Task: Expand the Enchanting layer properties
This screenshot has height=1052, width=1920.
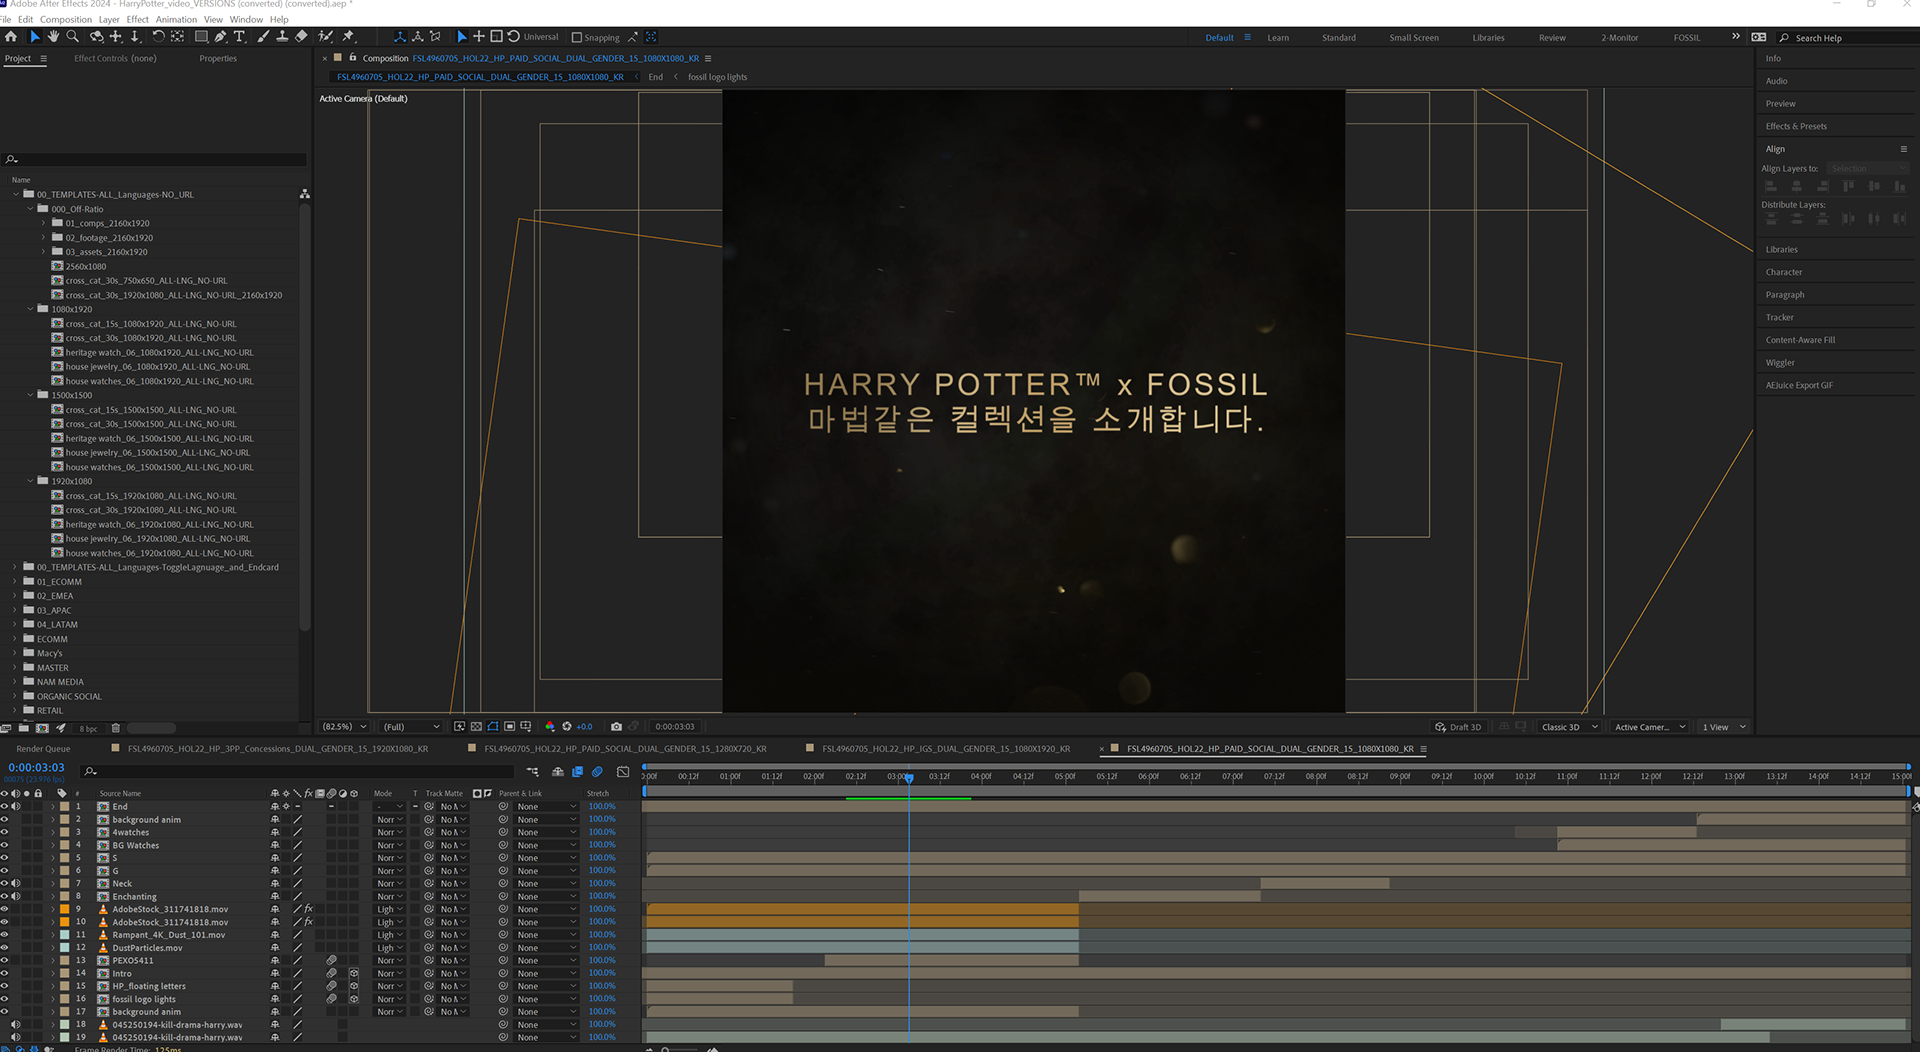Action: pos(53,896)
